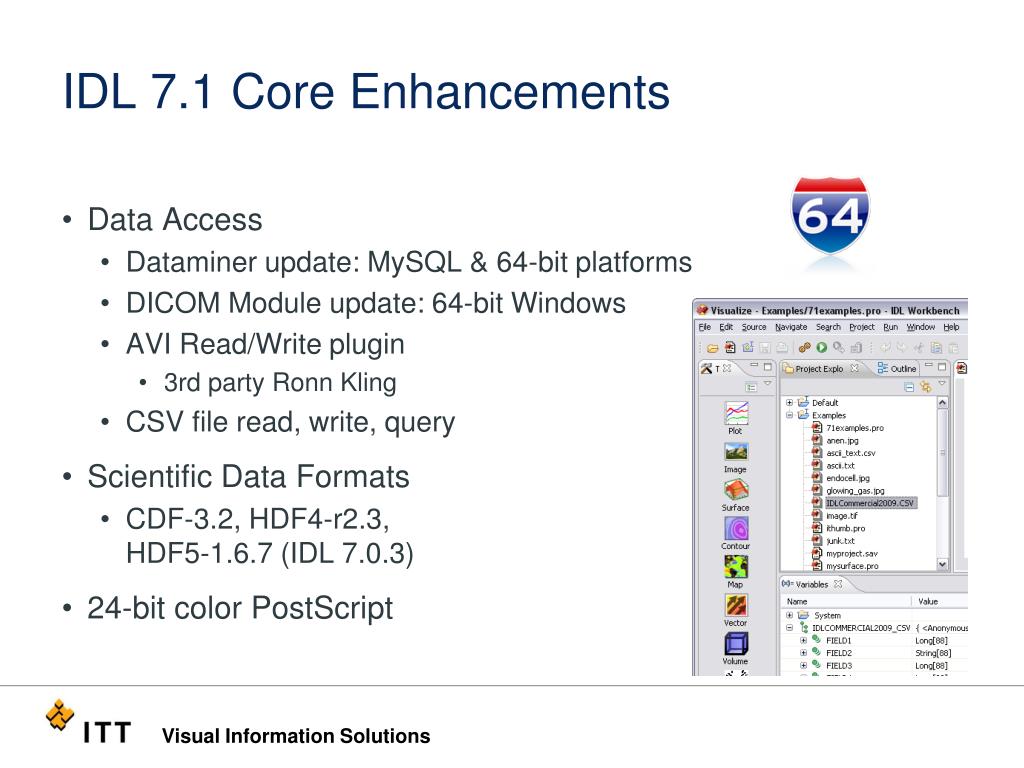1024x768 pixels.
Task: Click the ITT diamond logo
Action: 59,714
